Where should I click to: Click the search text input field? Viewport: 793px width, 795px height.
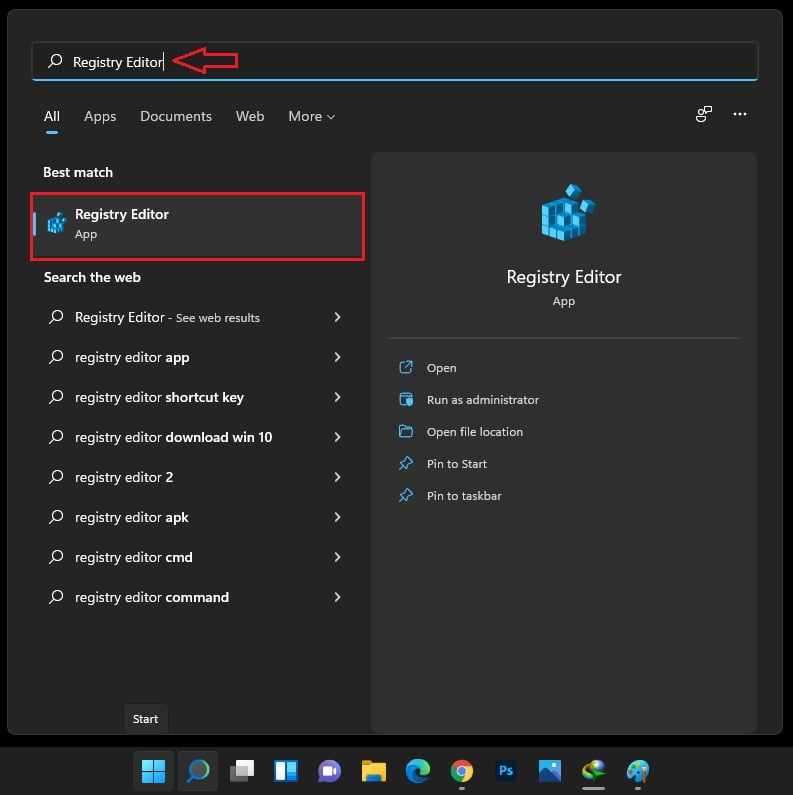[394, 61]
